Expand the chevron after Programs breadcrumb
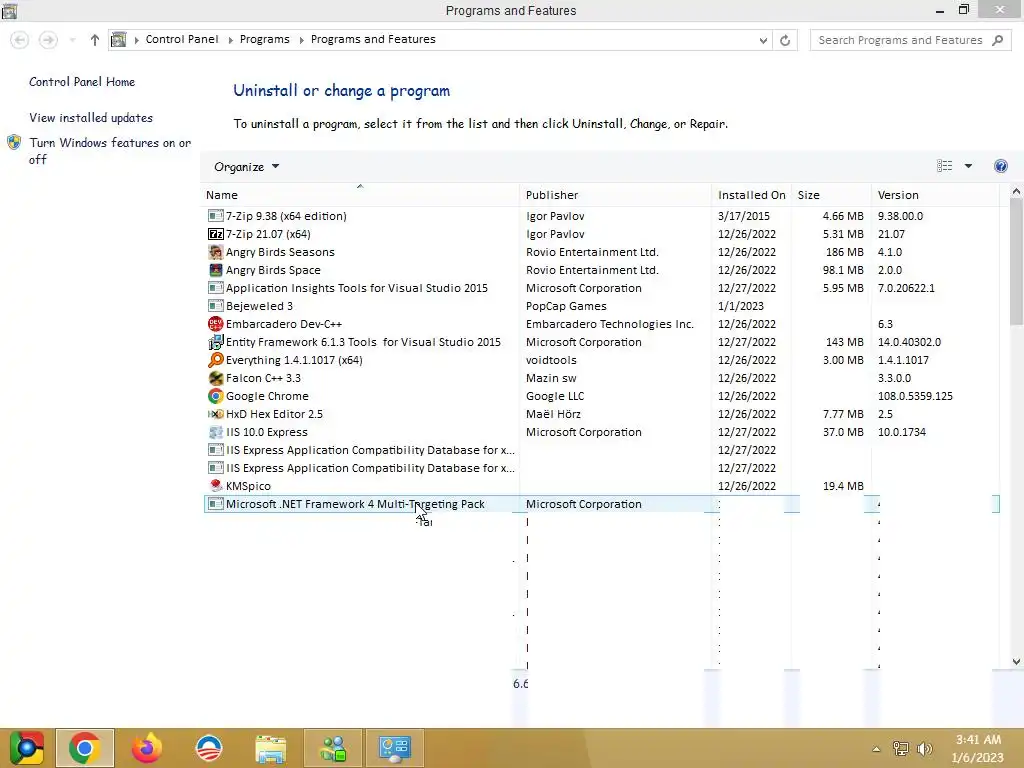This screenshot has width=1024, height=768. (301, 40)
